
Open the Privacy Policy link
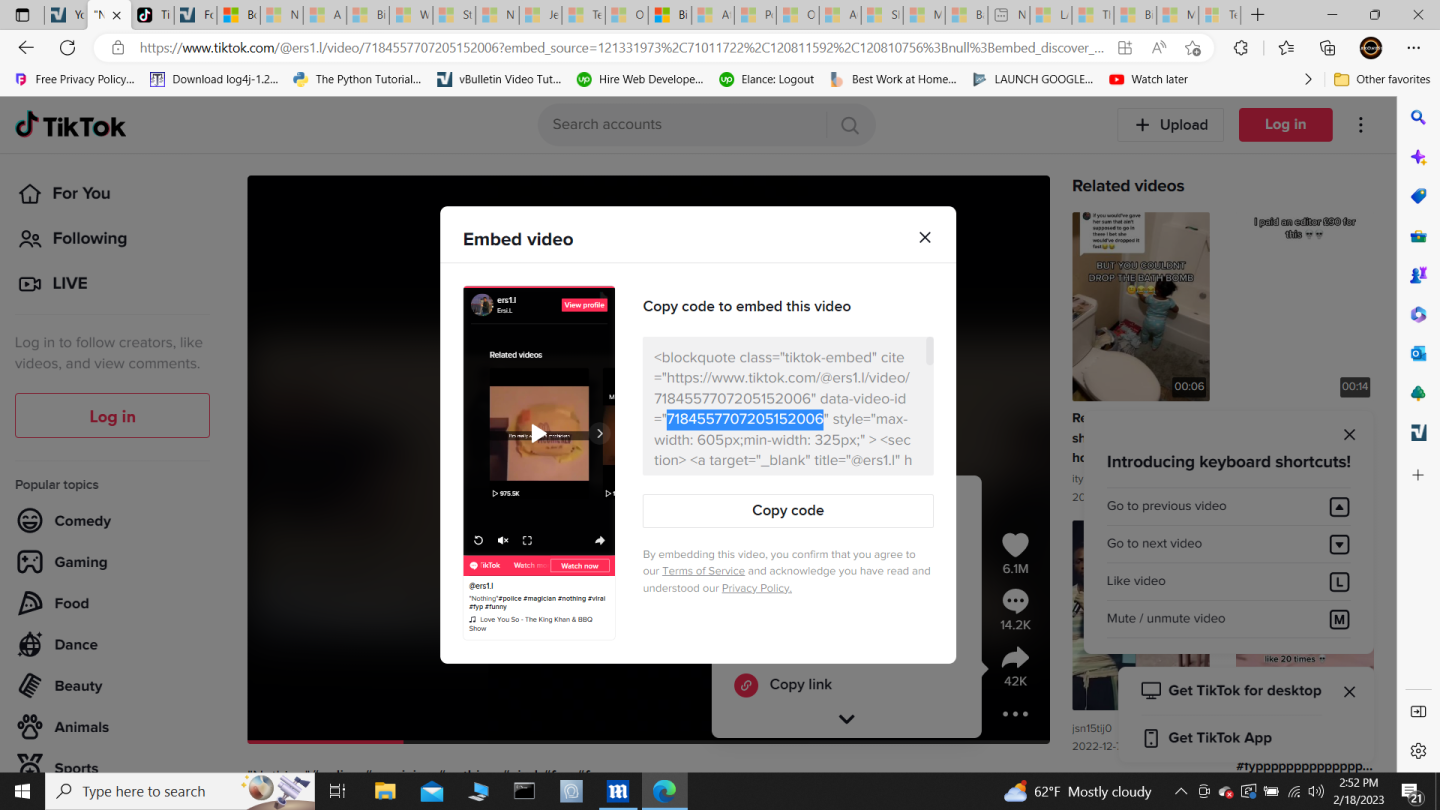(756, 588)
